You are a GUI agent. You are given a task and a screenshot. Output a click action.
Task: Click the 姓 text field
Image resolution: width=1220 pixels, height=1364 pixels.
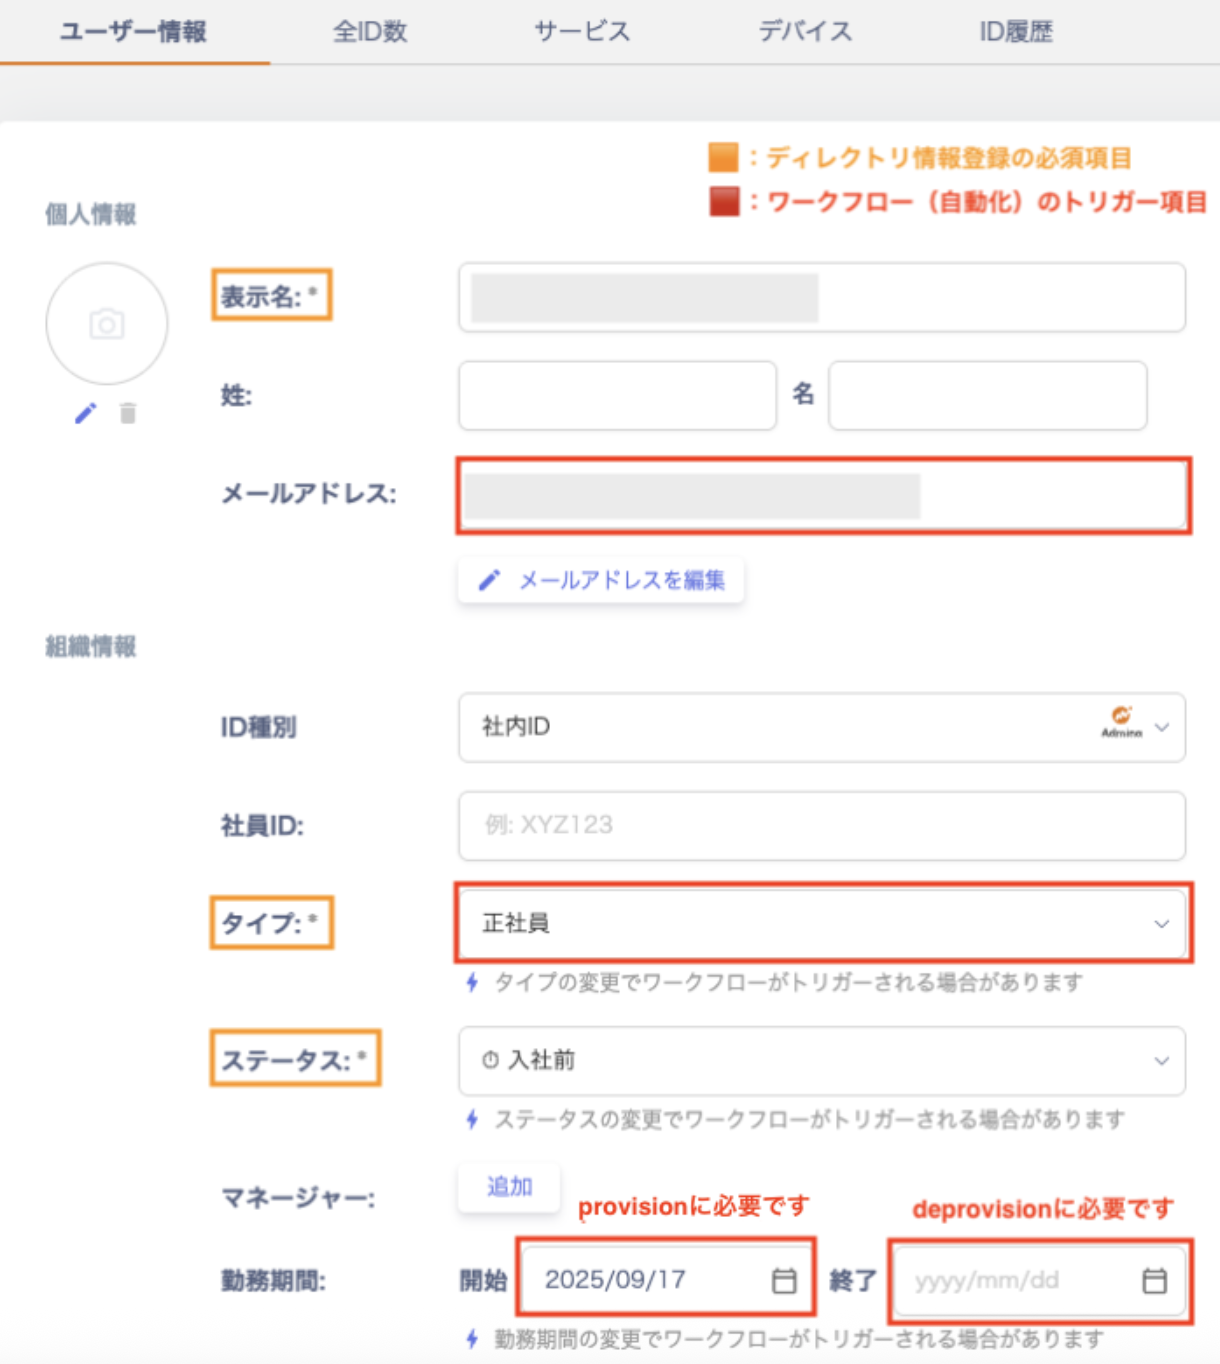[617, 396]
